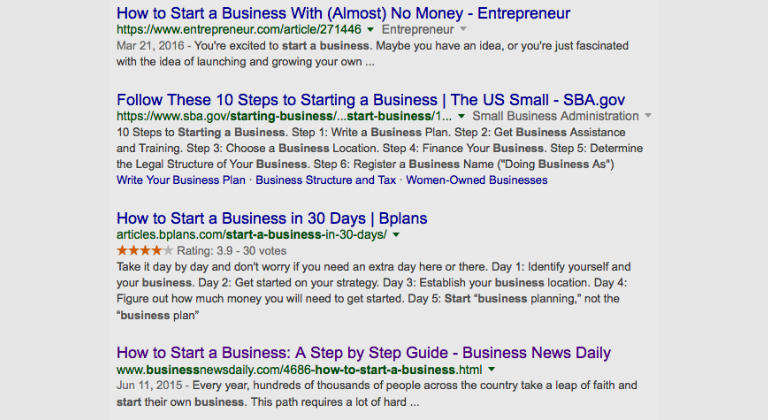Open SBA.gov '10 Steps to Starting a Business' result

tap(371, 99)
